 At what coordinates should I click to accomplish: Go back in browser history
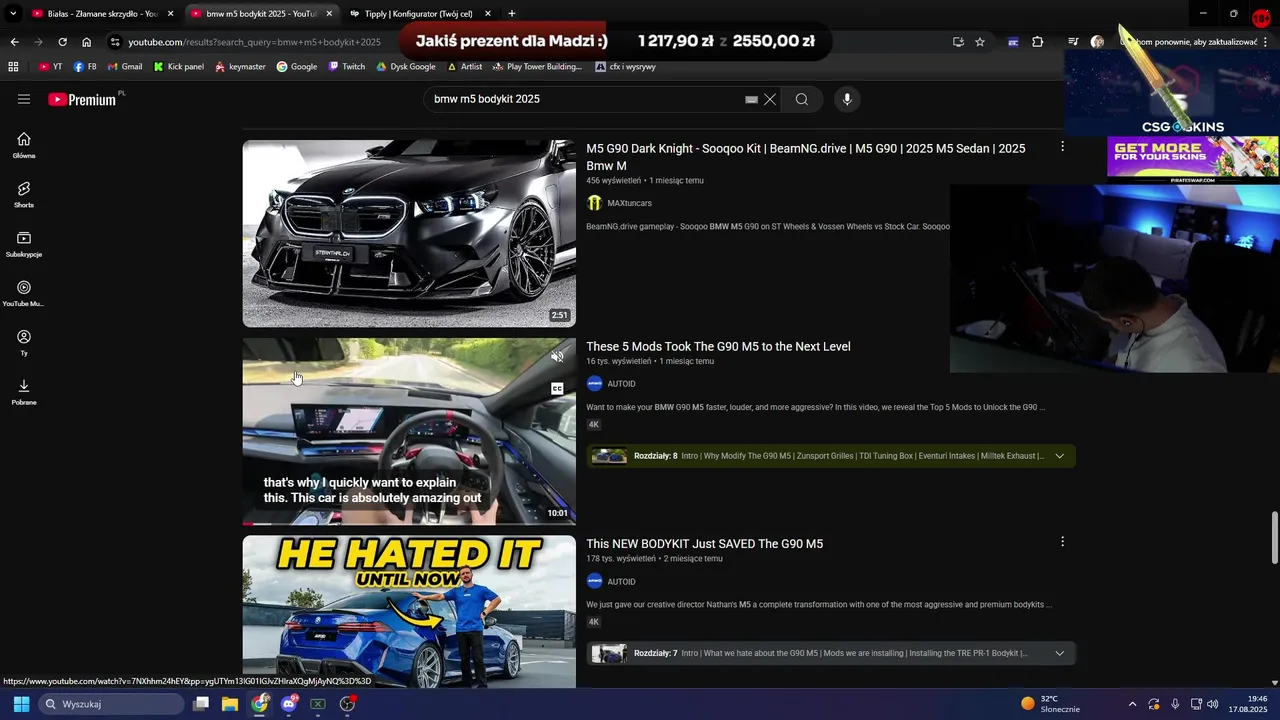click(14, 42)
